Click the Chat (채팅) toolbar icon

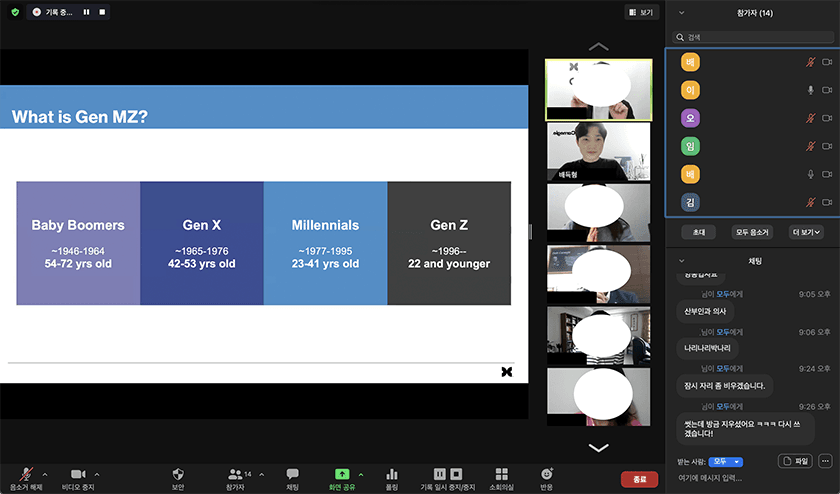(x=293, y=473)
